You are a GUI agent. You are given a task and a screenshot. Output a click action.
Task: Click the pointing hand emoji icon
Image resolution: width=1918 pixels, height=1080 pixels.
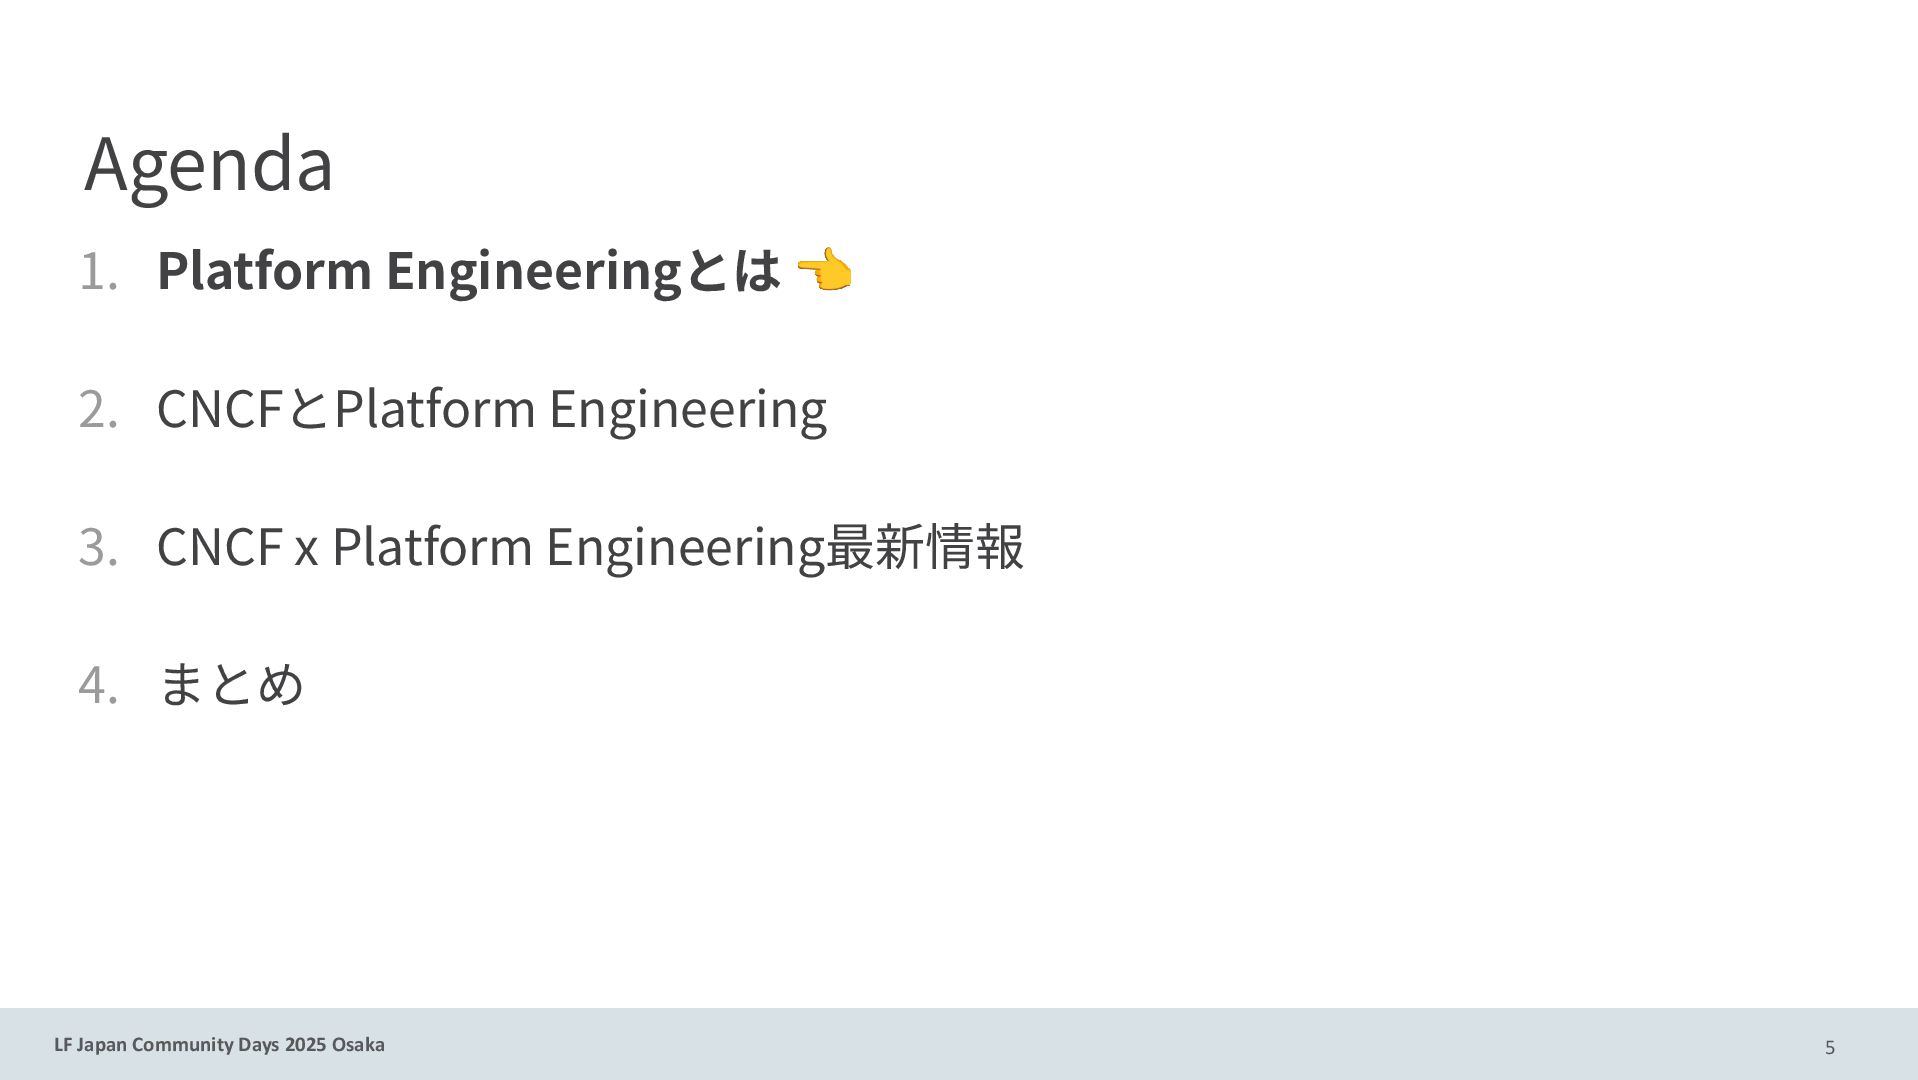pos(824,271)
